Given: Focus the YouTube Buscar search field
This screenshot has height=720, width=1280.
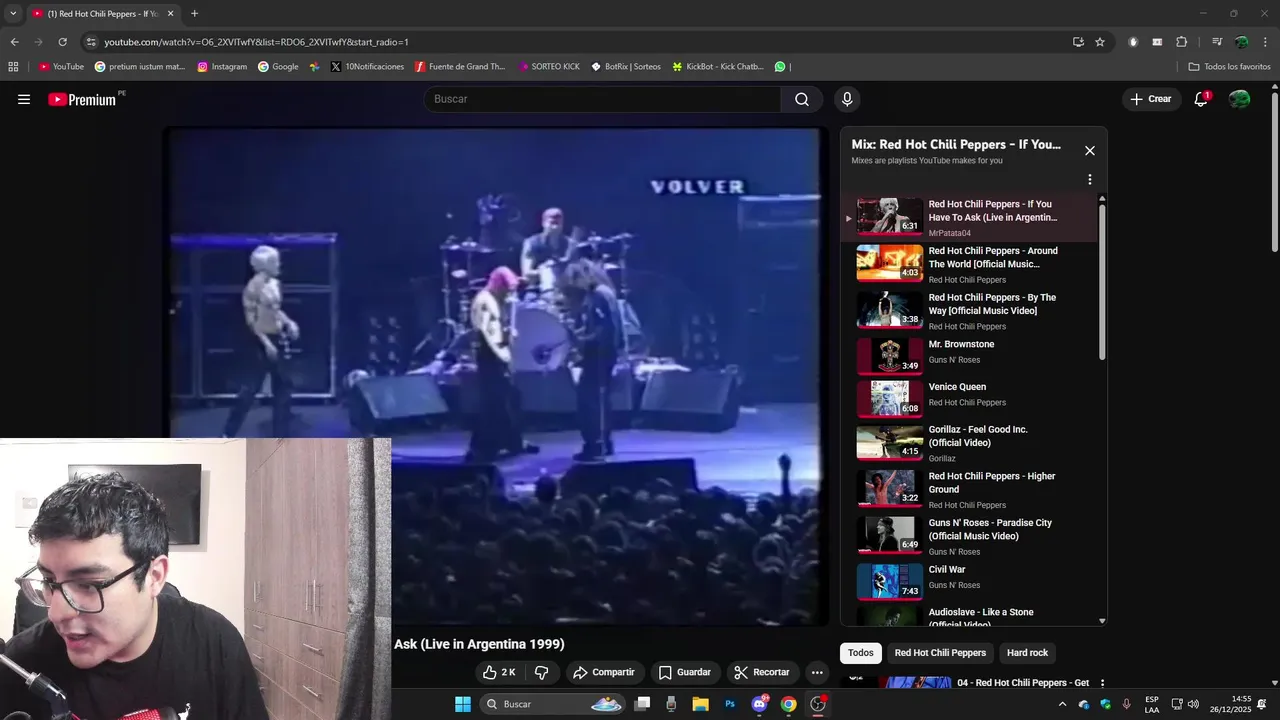Looking at the screenshot, I should tap(602, 99).
